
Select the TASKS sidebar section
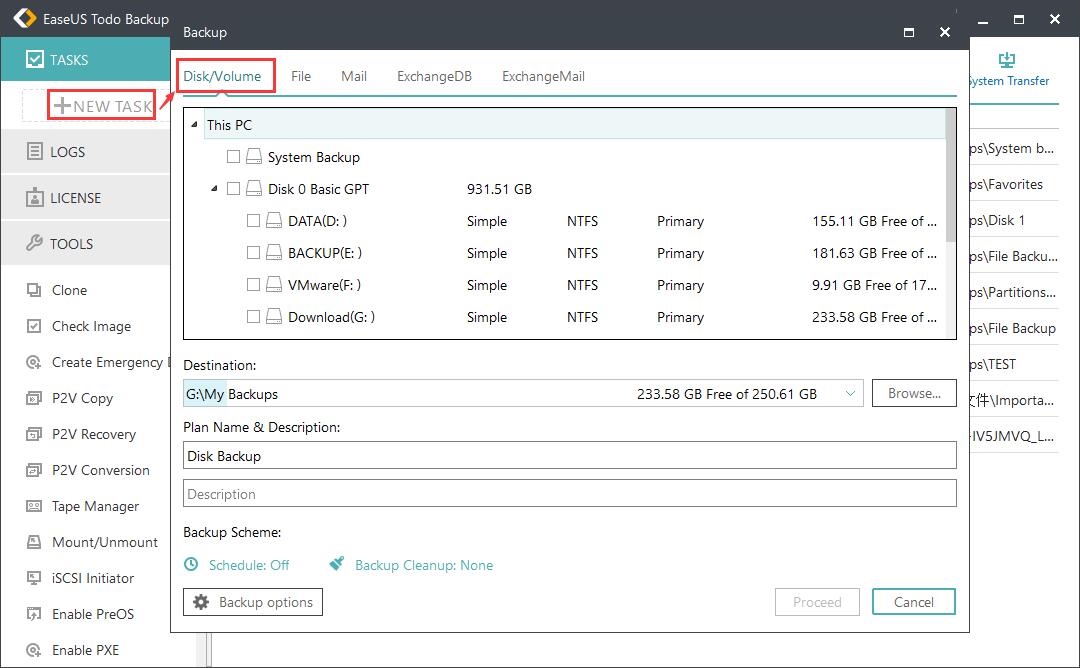(85, 59)
